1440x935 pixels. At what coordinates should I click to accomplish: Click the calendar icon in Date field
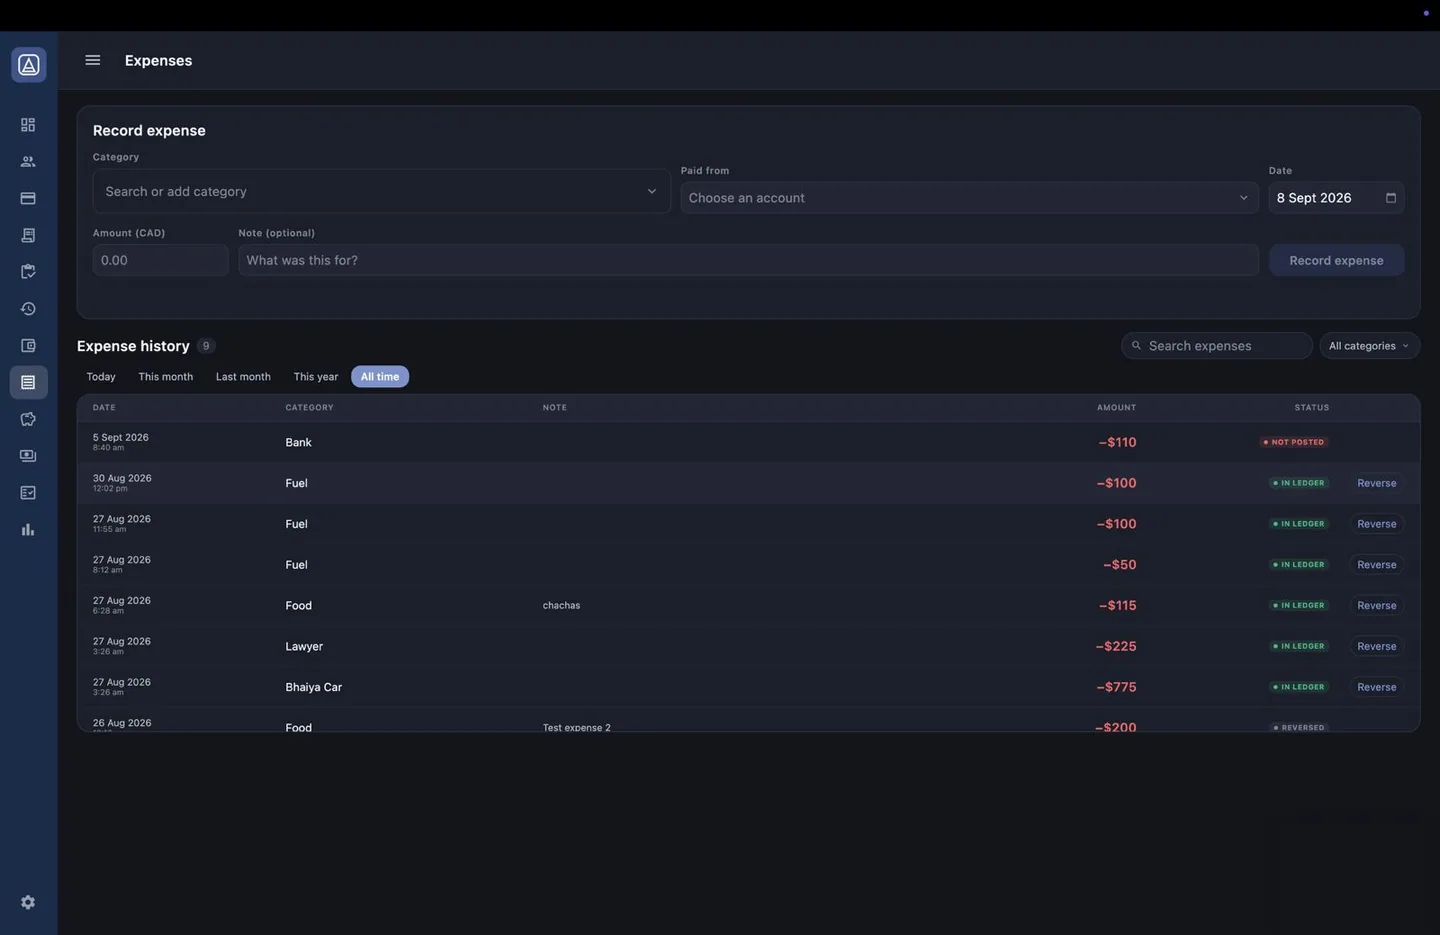click(x=1390, y=198)
